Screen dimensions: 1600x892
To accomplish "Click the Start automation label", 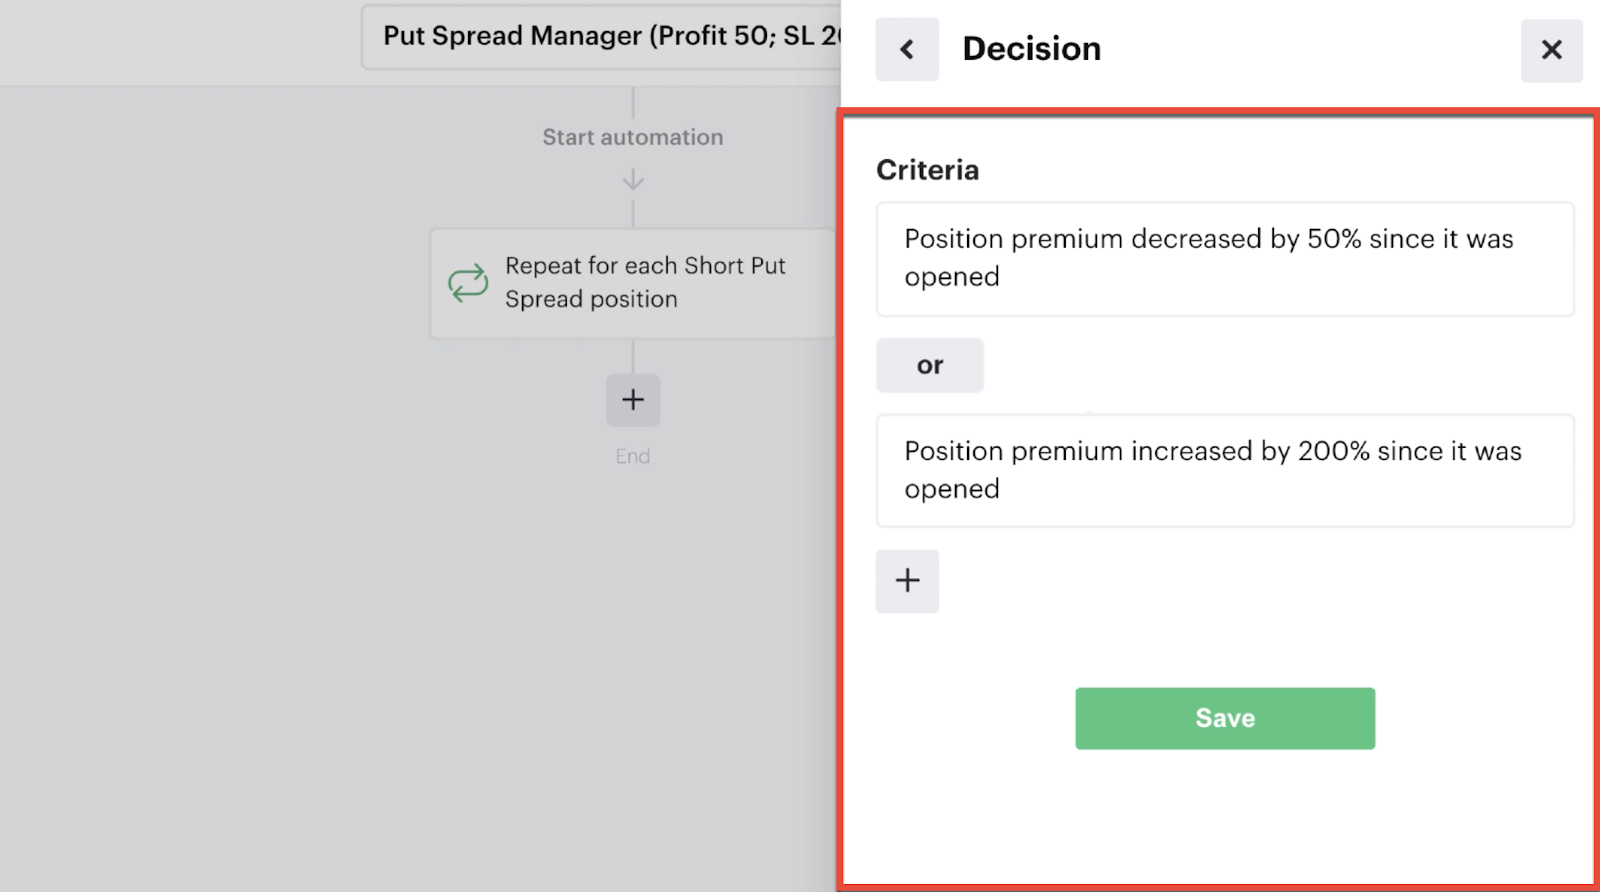I will click(633, 138).
